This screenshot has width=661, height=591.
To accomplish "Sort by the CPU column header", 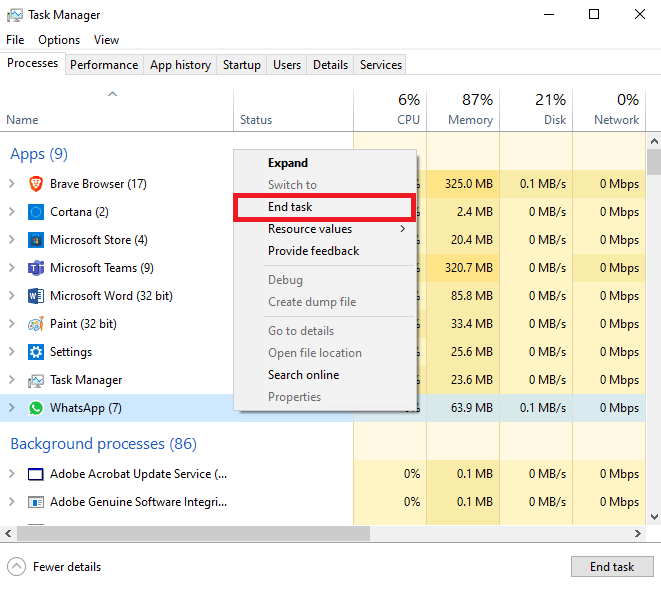I will (390, 110).
